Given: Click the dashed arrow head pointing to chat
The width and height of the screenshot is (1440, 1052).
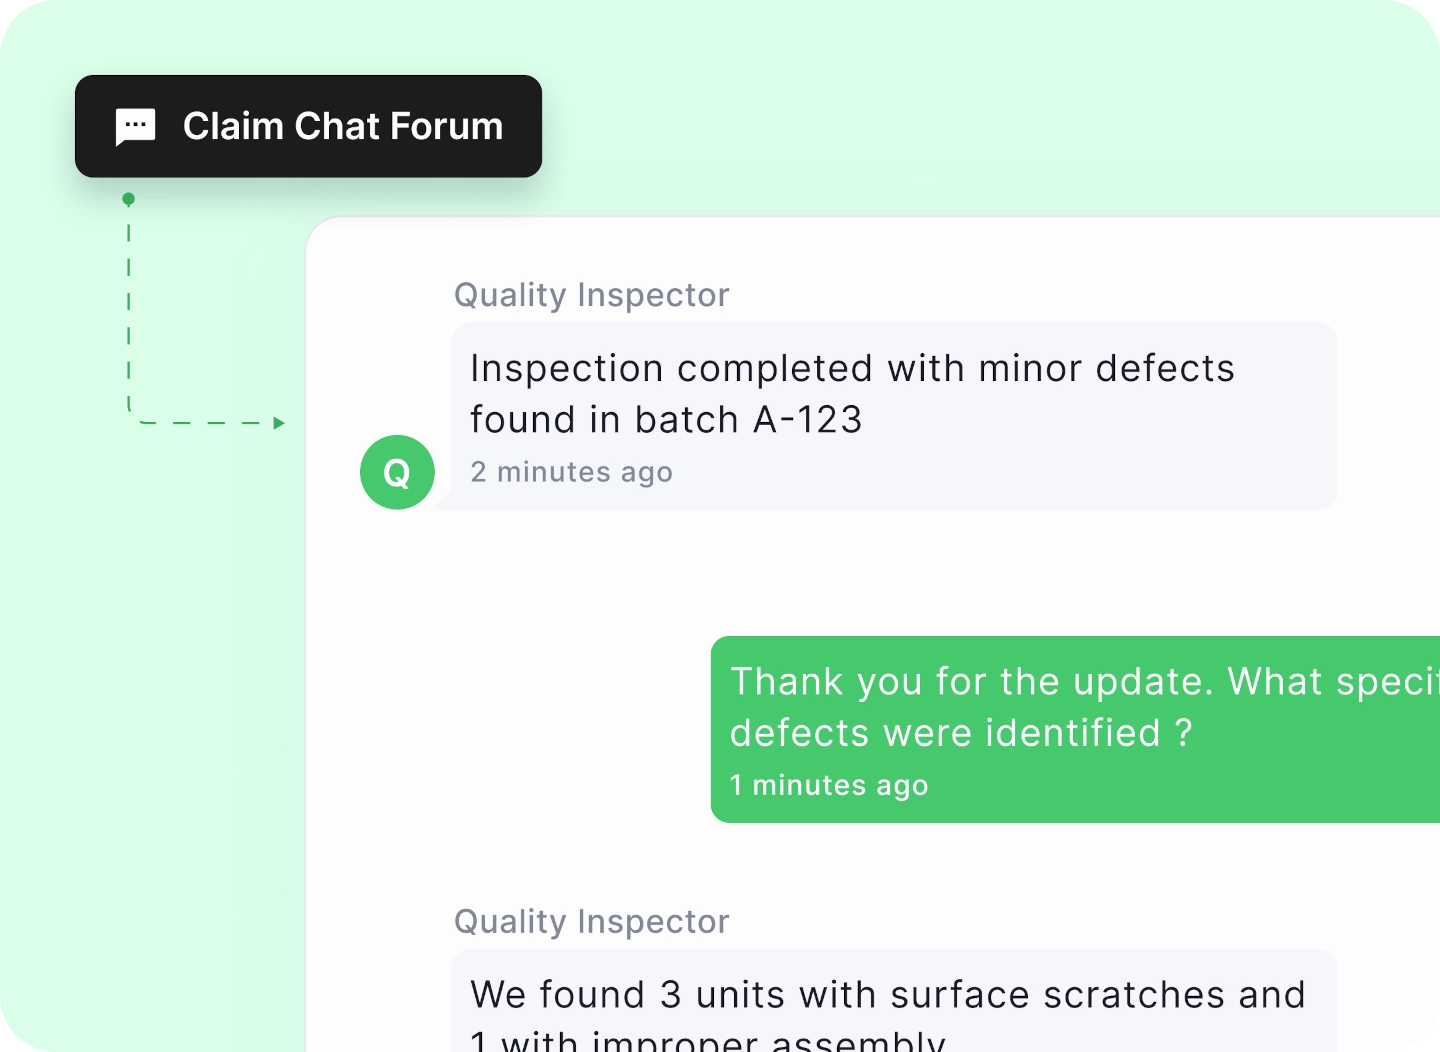Looking at the screenshot, I should pyautogui.click(x=279, y=423).
